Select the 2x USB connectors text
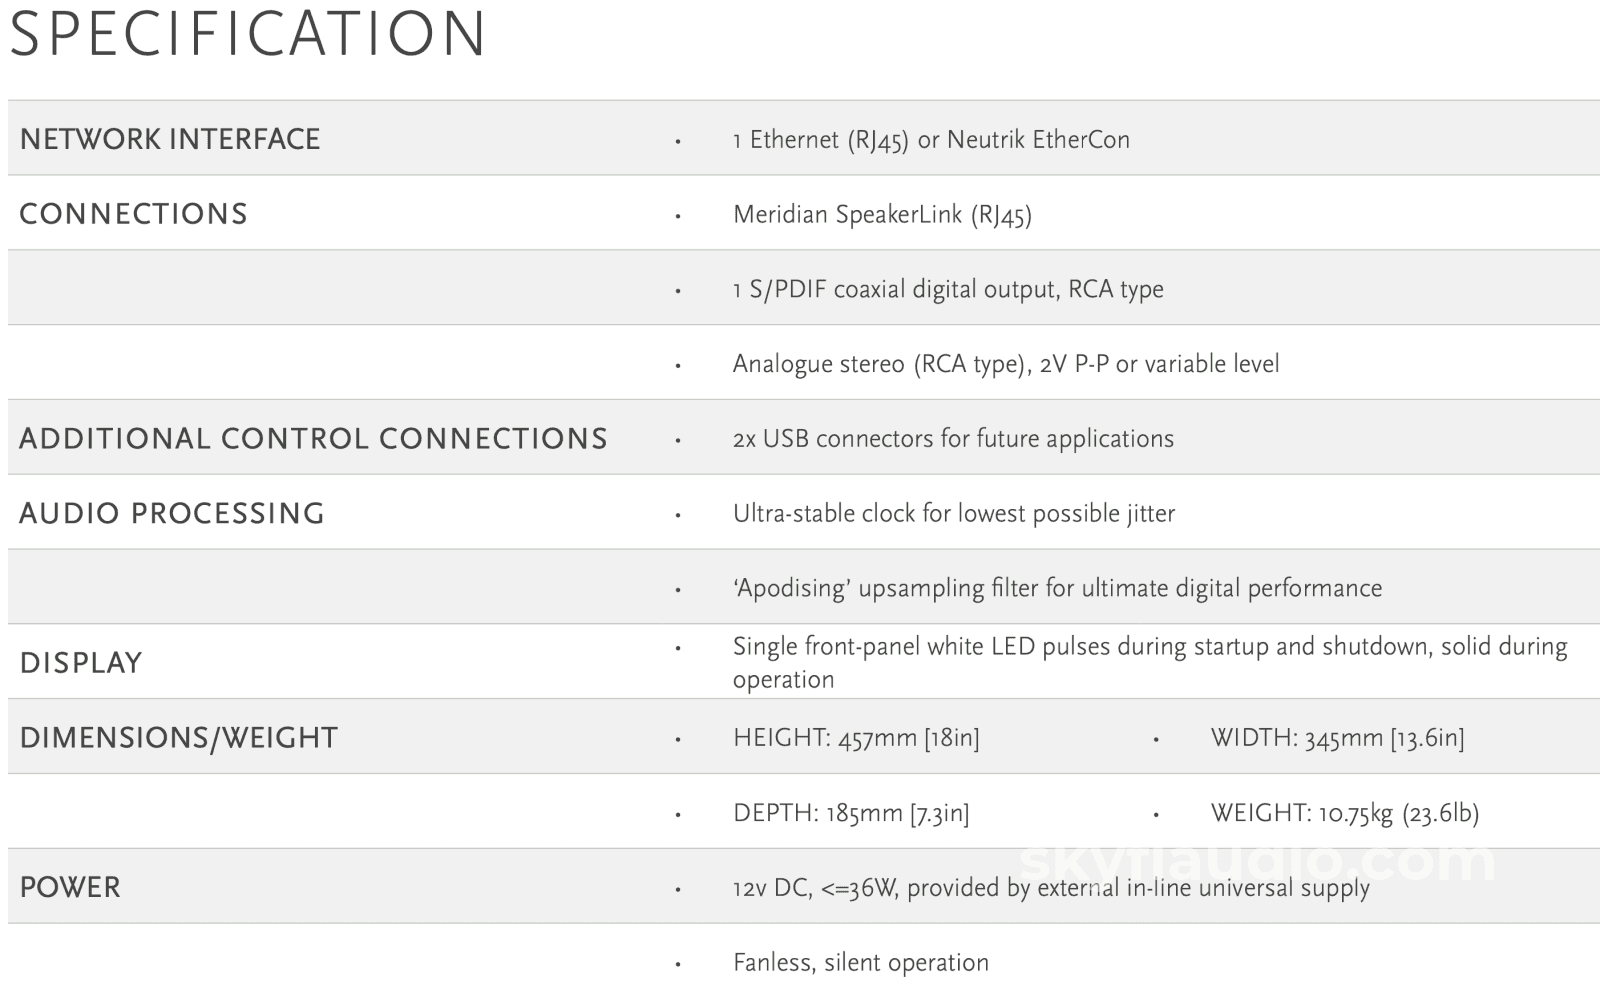Screen dimensions: 1600x994 (953, 439)
